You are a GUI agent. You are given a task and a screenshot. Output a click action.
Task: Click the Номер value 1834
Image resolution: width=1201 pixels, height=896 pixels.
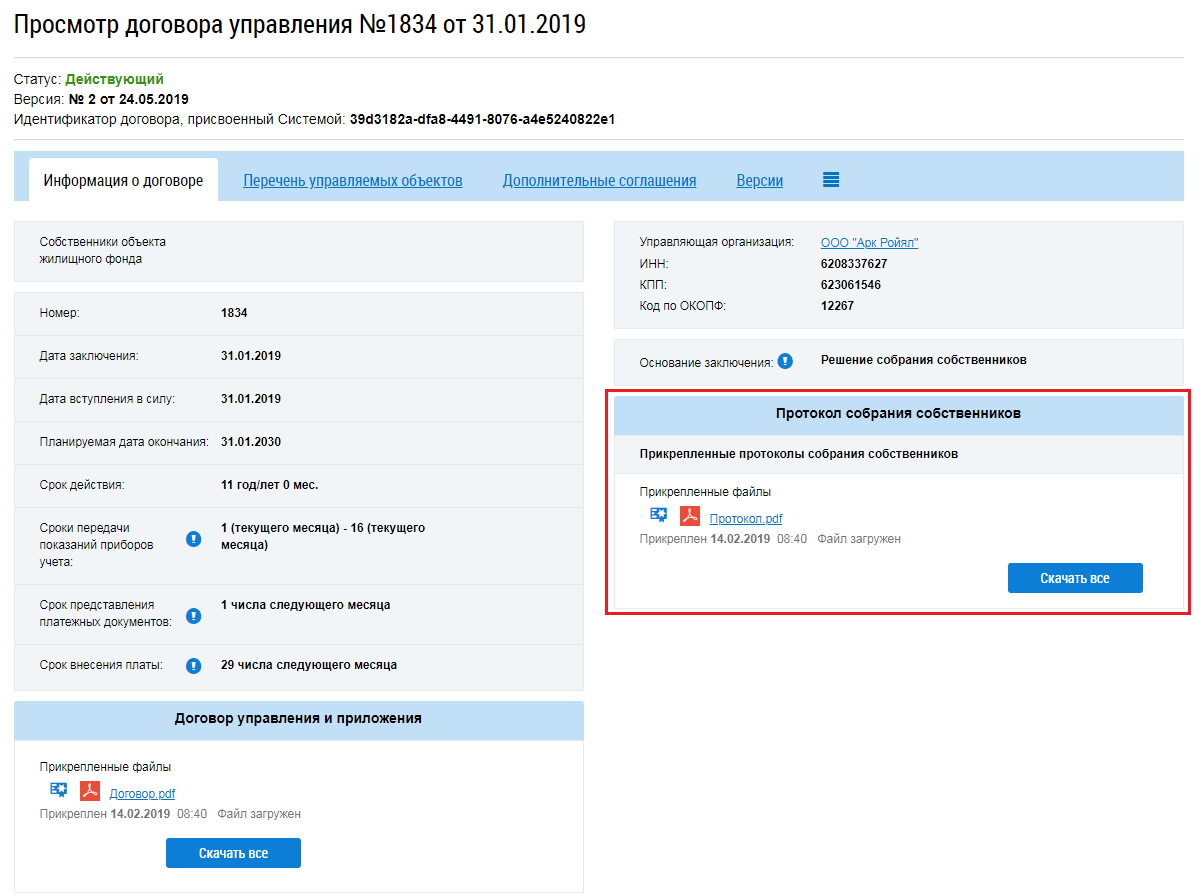(234, 313)
